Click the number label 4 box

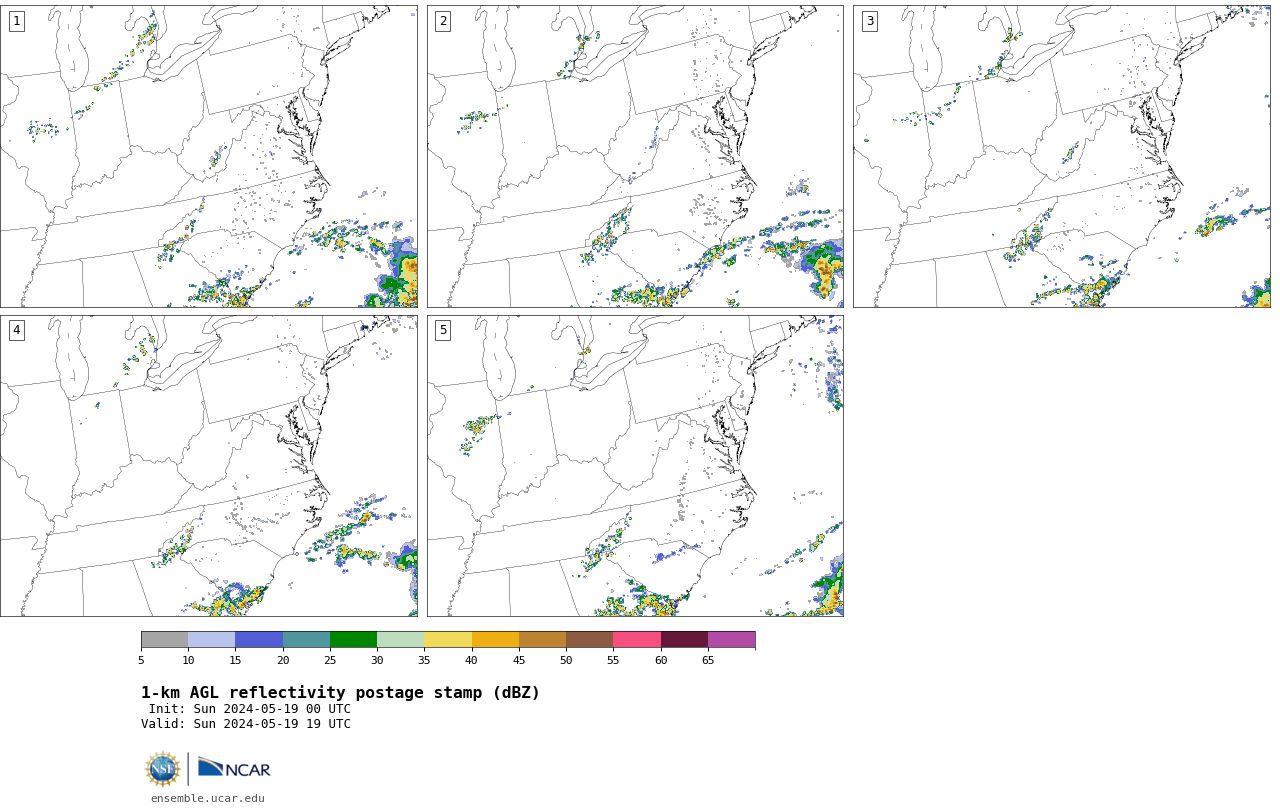(x=16, y=330)
